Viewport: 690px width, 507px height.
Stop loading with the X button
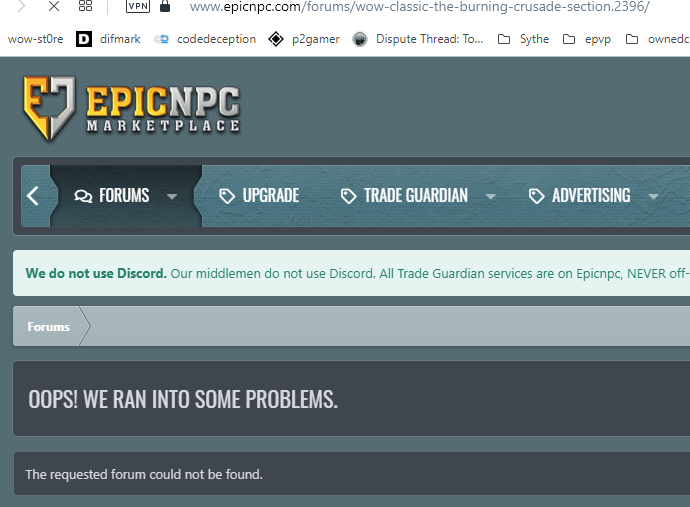coord(54,6)
